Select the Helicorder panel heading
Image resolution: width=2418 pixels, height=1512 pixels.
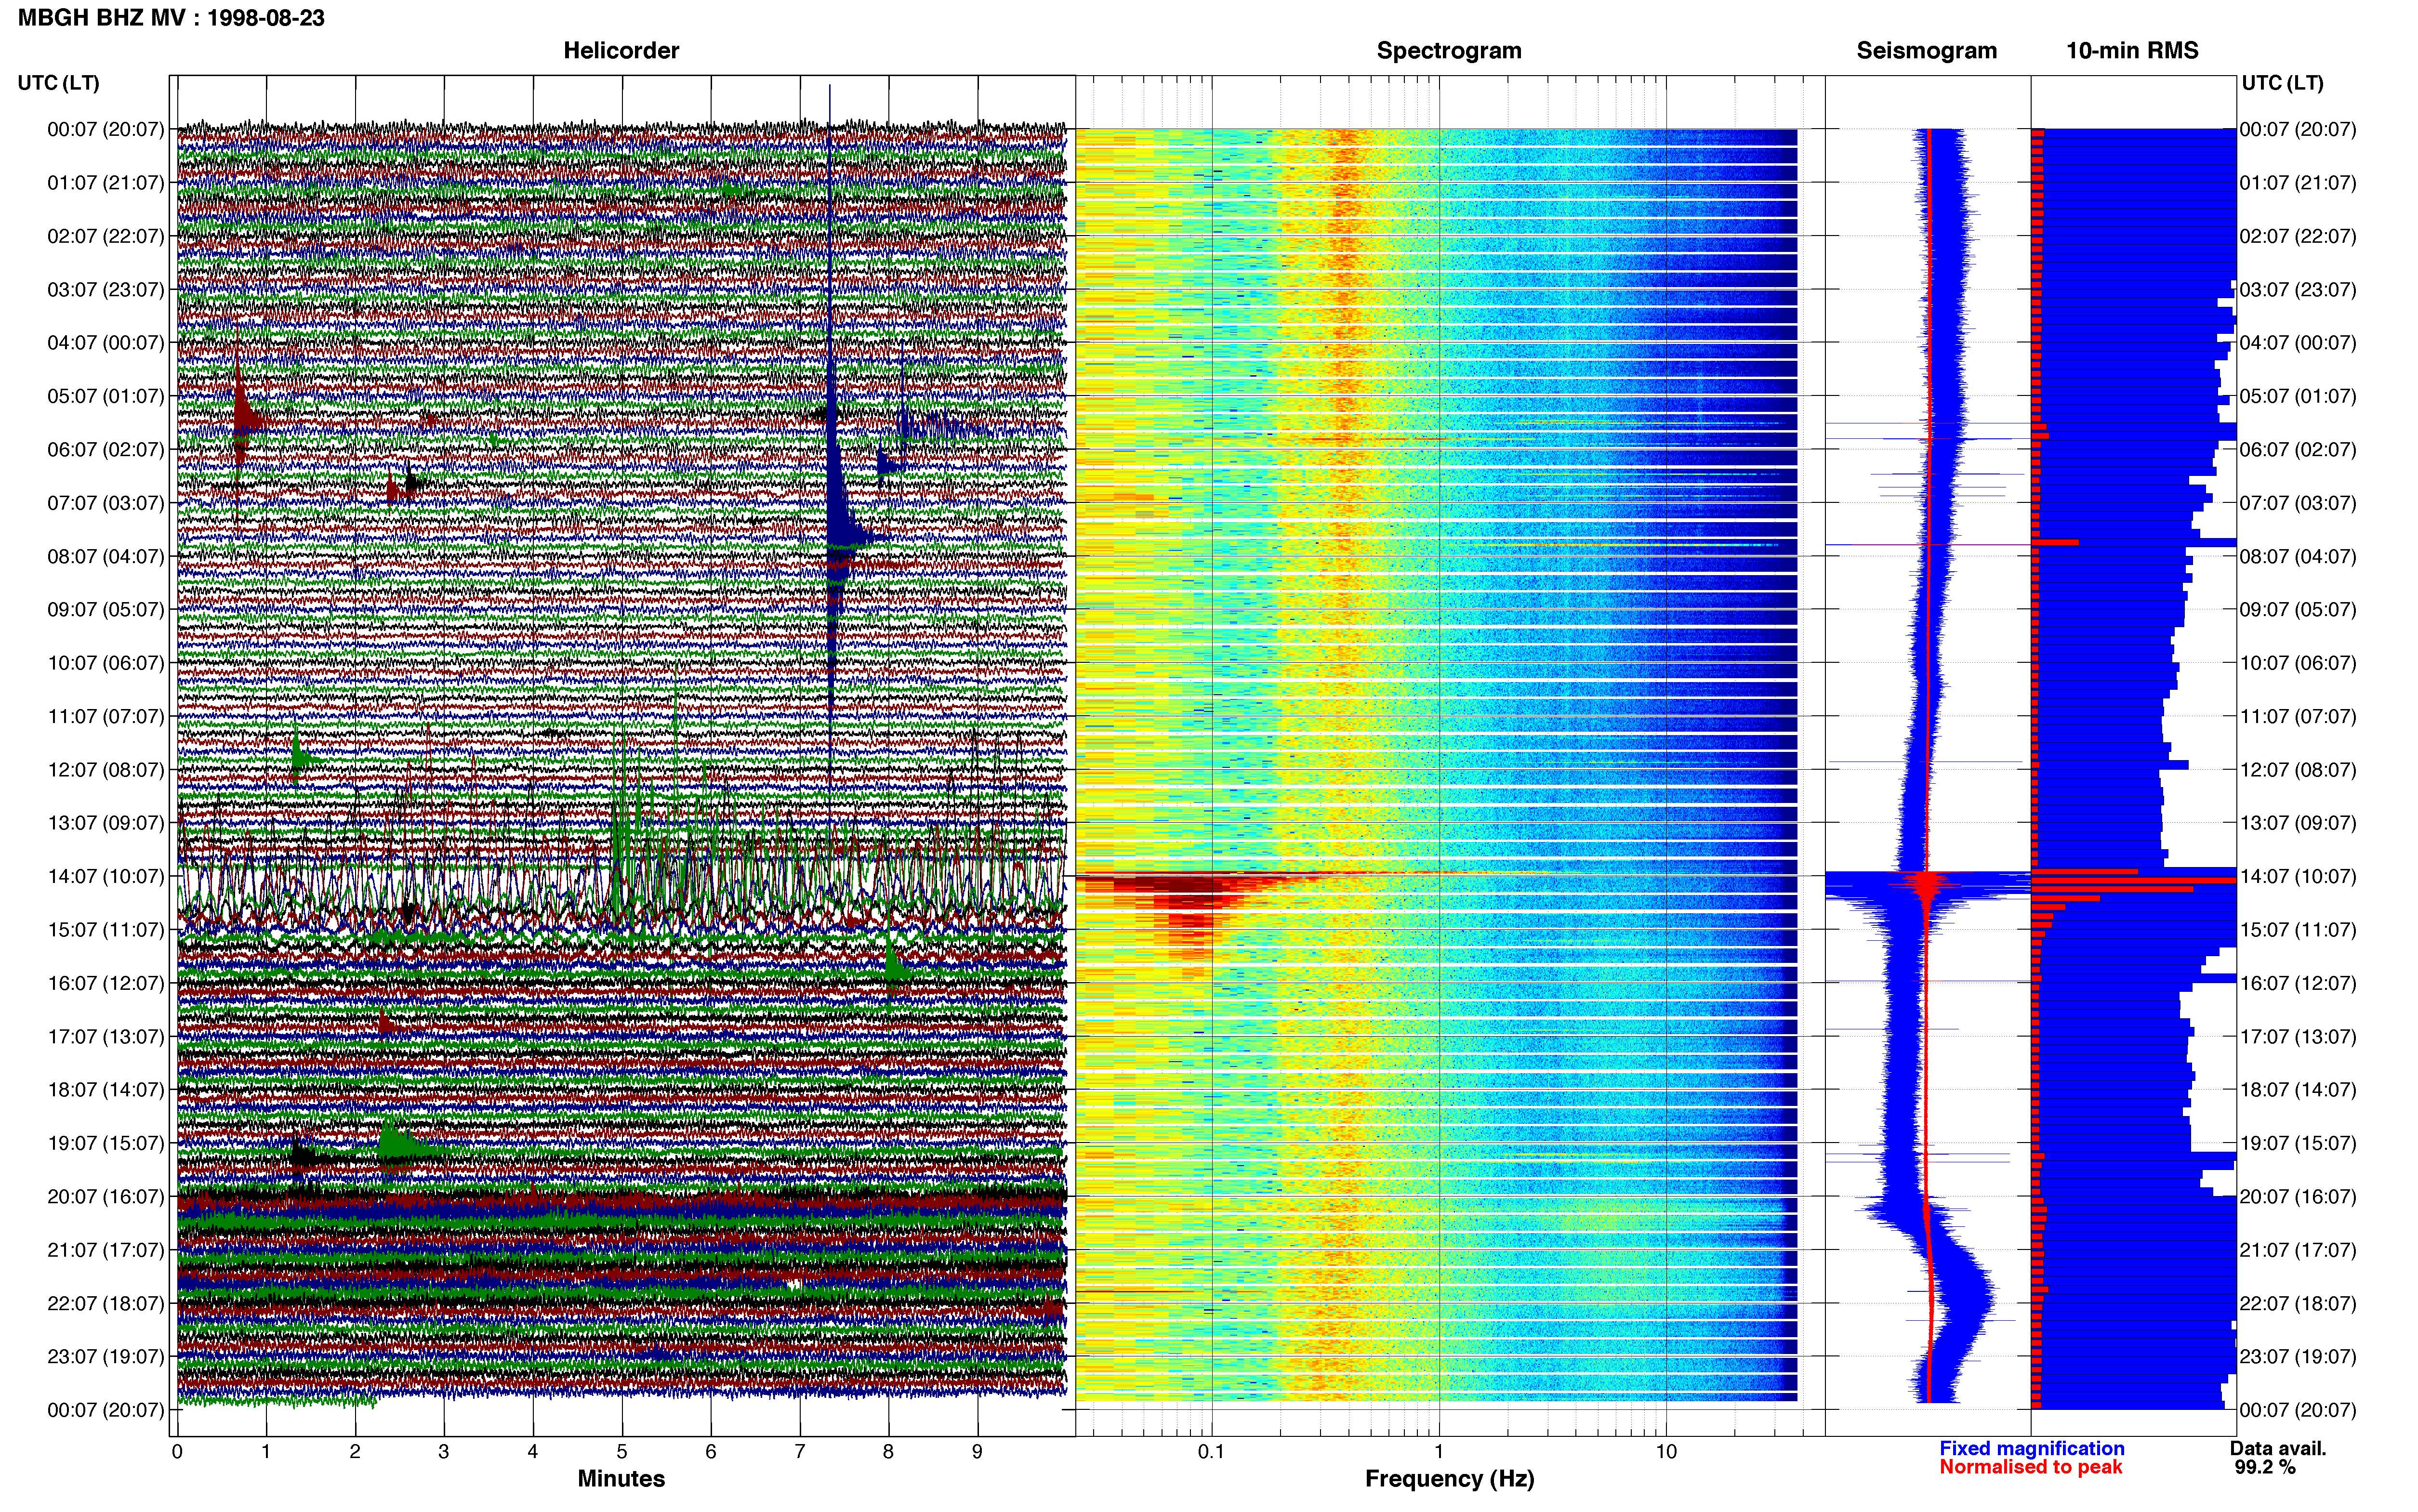tap(621, 51)
